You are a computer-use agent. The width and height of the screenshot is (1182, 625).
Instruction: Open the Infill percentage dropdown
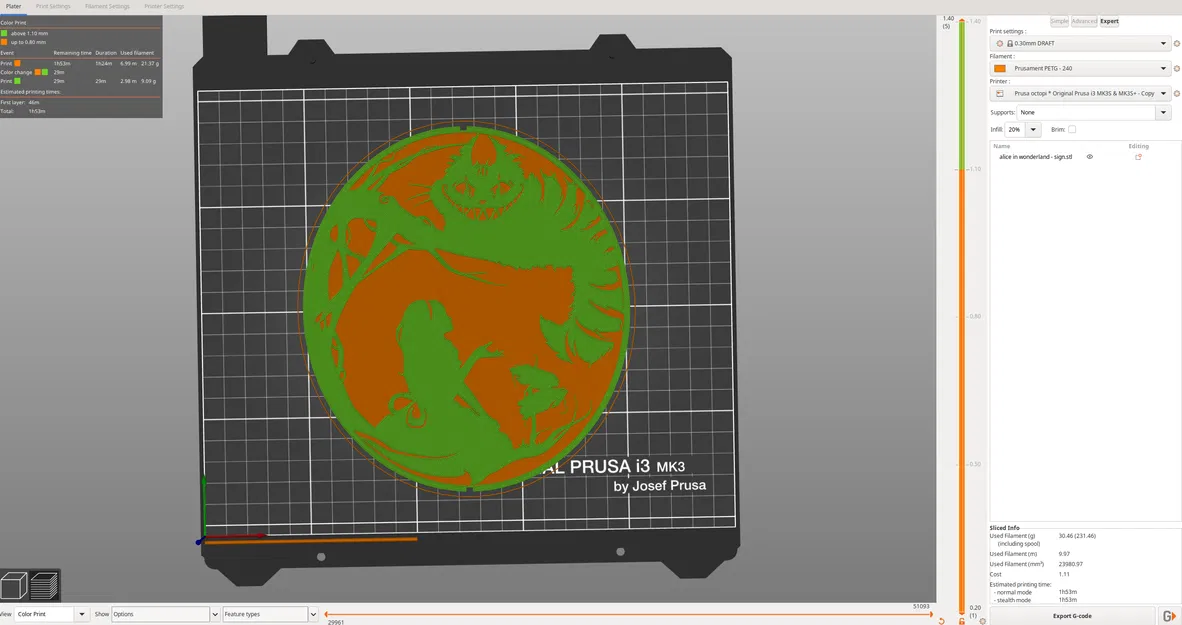coord(1033,130)
